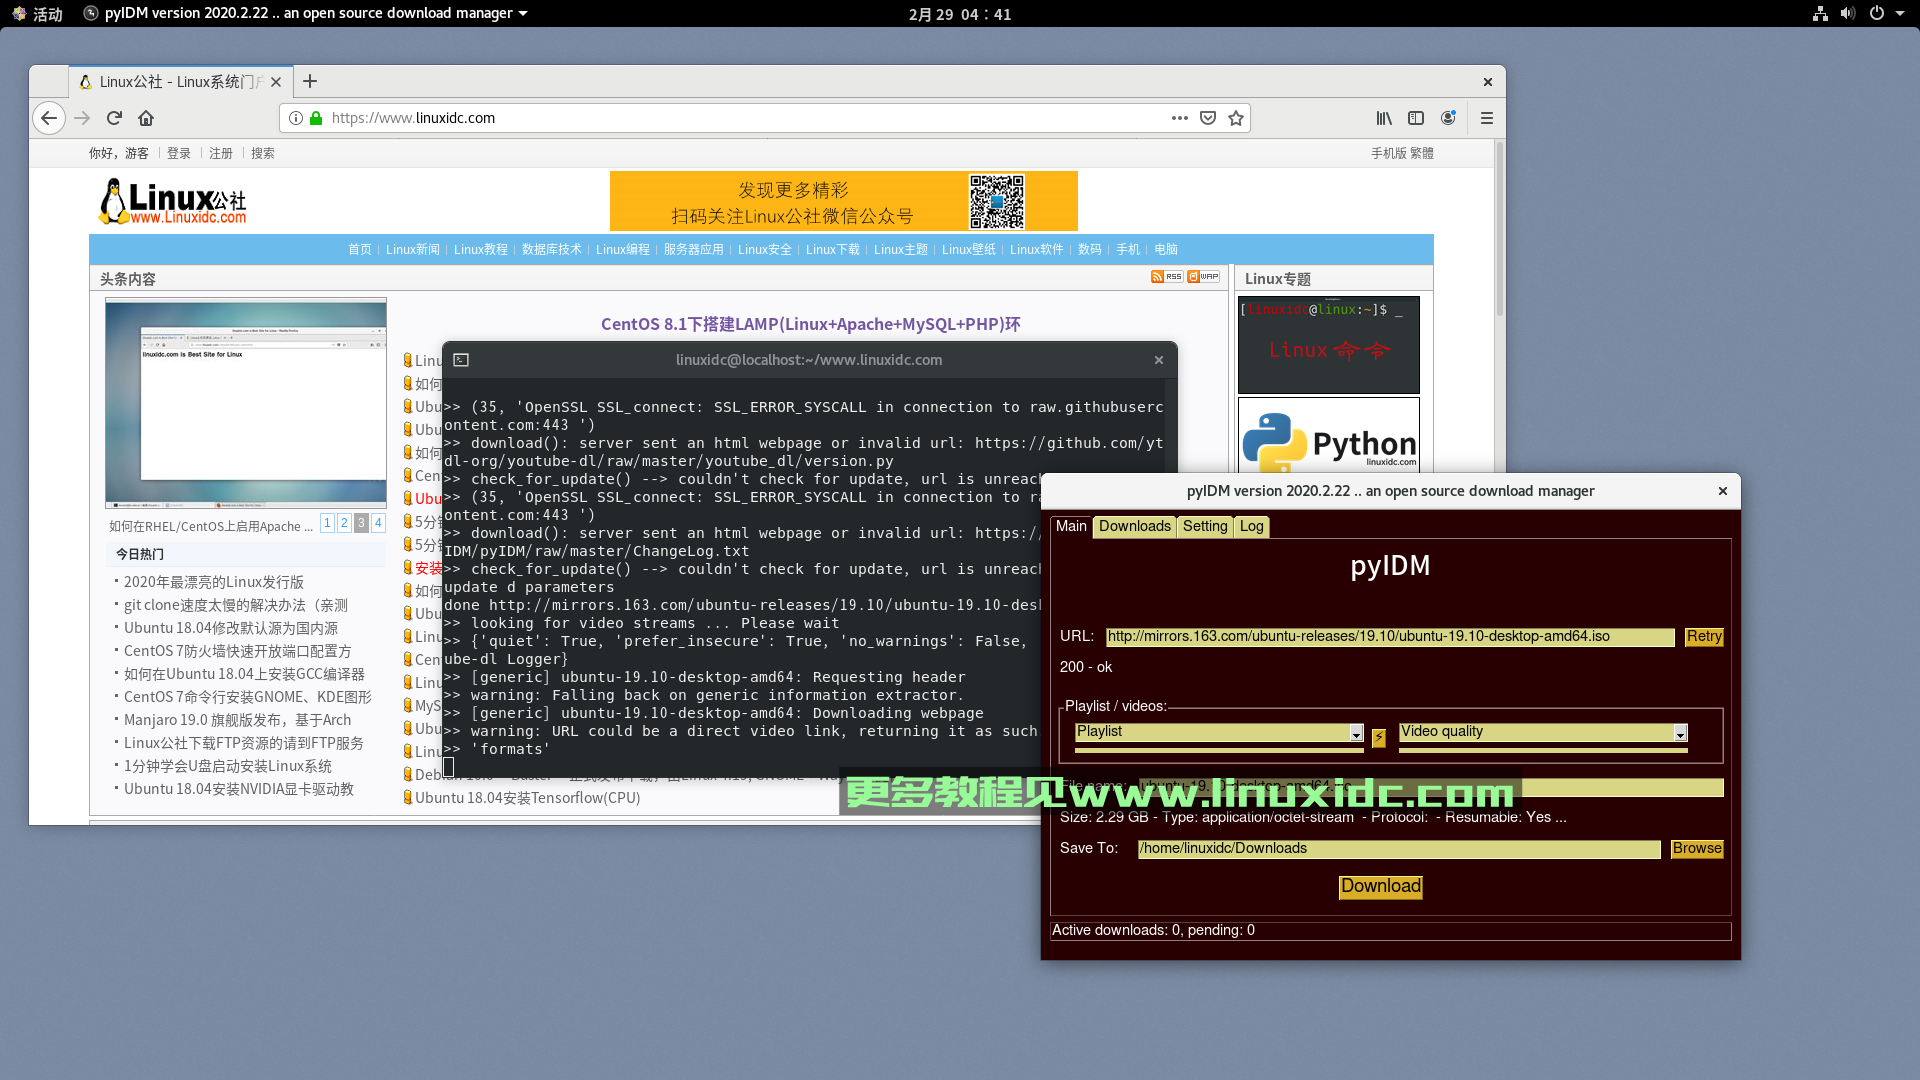Click the Download button

tap(1380, 887)
